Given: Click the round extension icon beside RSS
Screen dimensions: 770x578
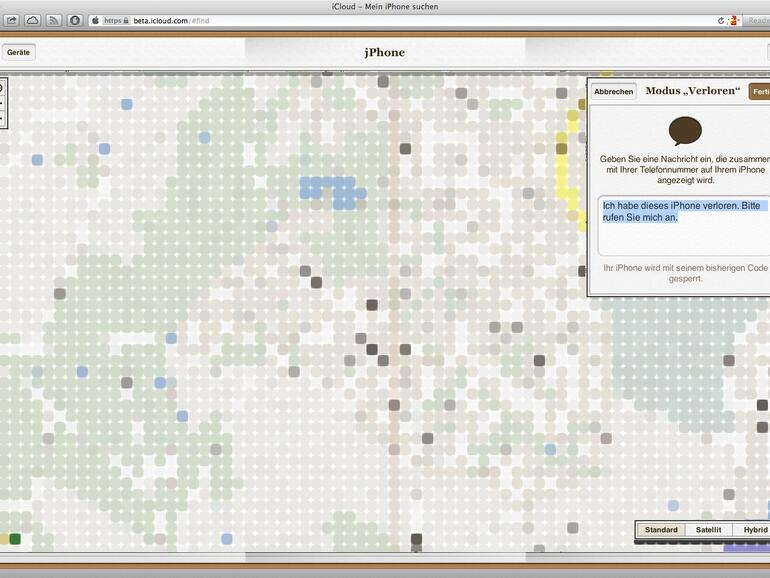Looking at the screenshot, I should (x=75, y=21).
